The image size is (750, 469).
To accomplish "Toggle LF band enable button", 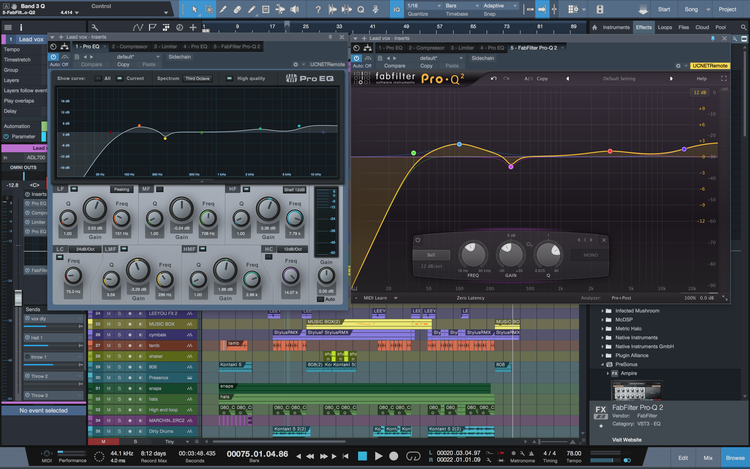I will 74,189.
